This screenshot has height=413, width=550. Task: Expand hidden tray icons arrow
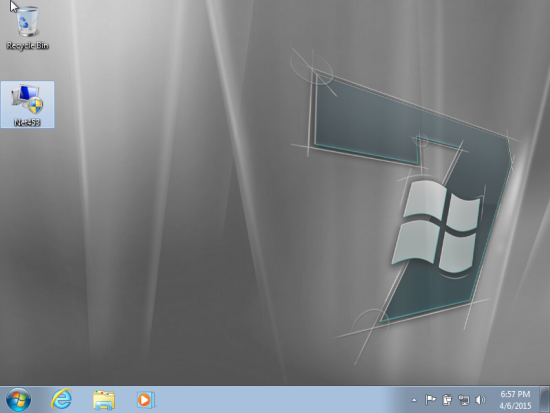[x=414, y=400]
